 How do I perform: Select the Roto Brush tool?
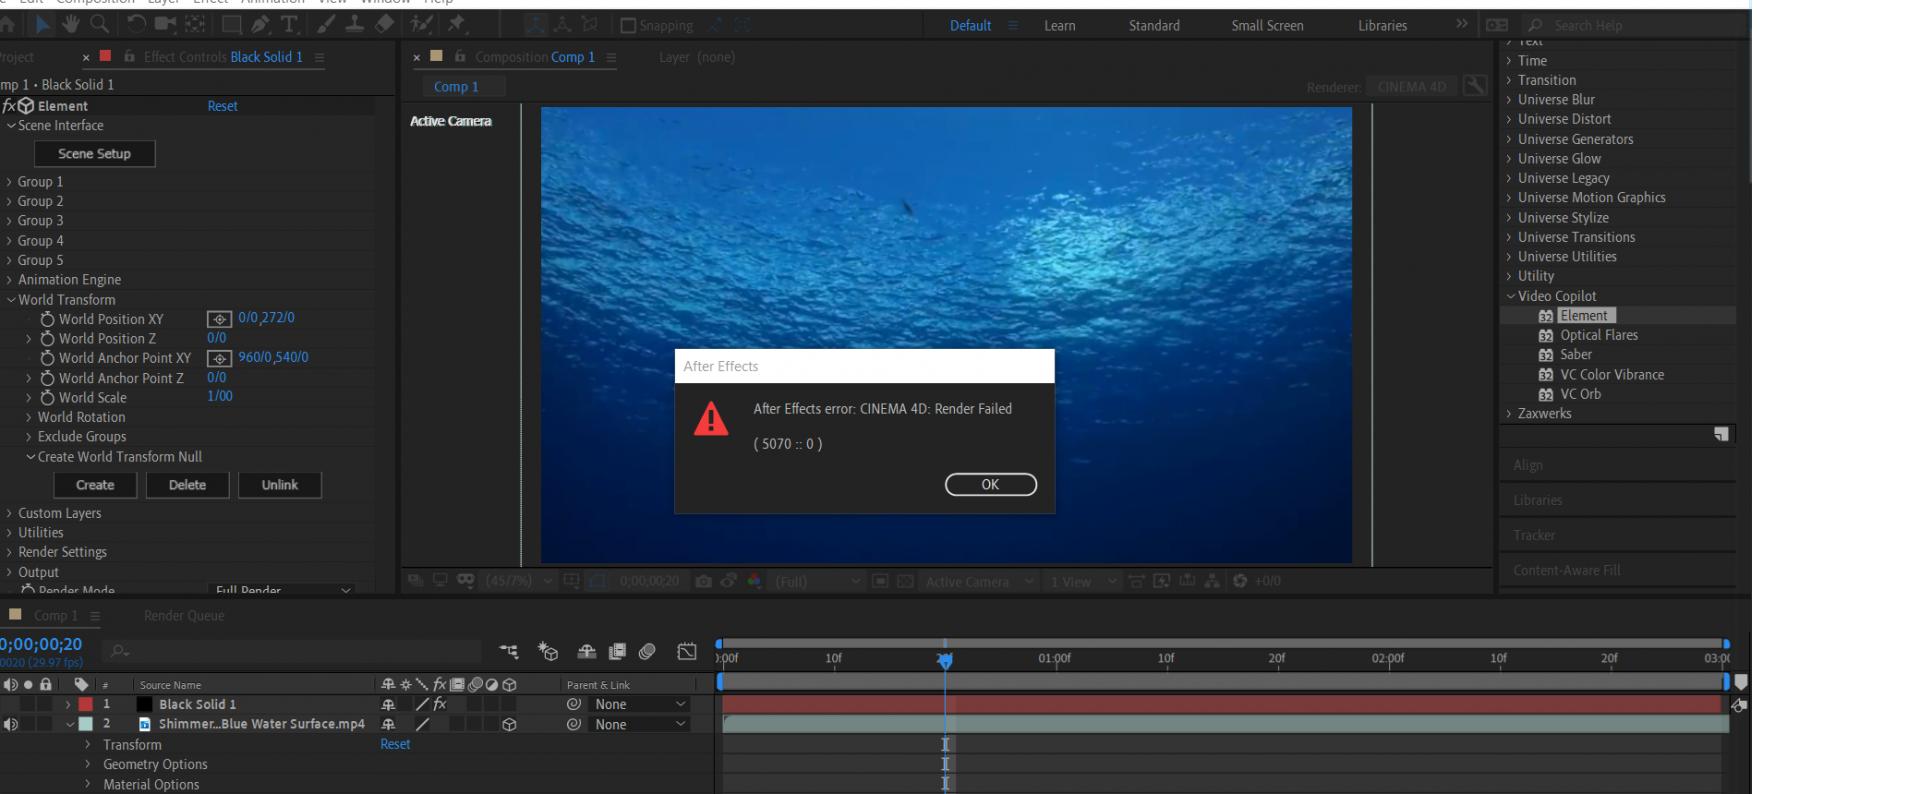coord(422,24)
